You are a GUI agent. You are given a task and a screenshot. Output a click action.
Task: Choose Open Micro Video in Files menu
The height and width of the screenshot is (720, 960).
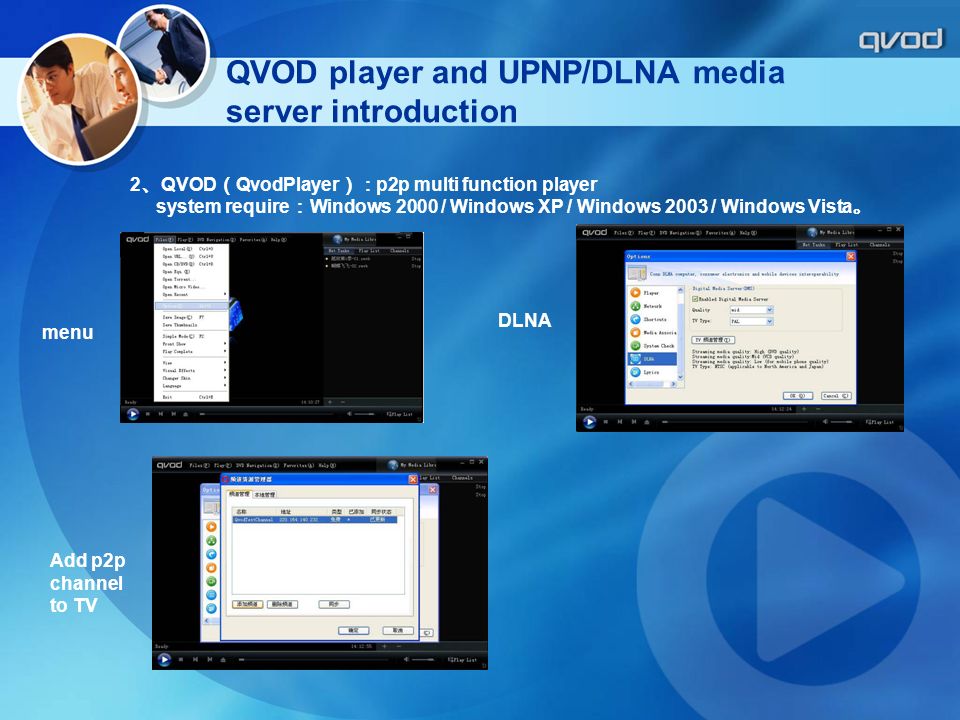pyautogui.click(x=192, y=287)
